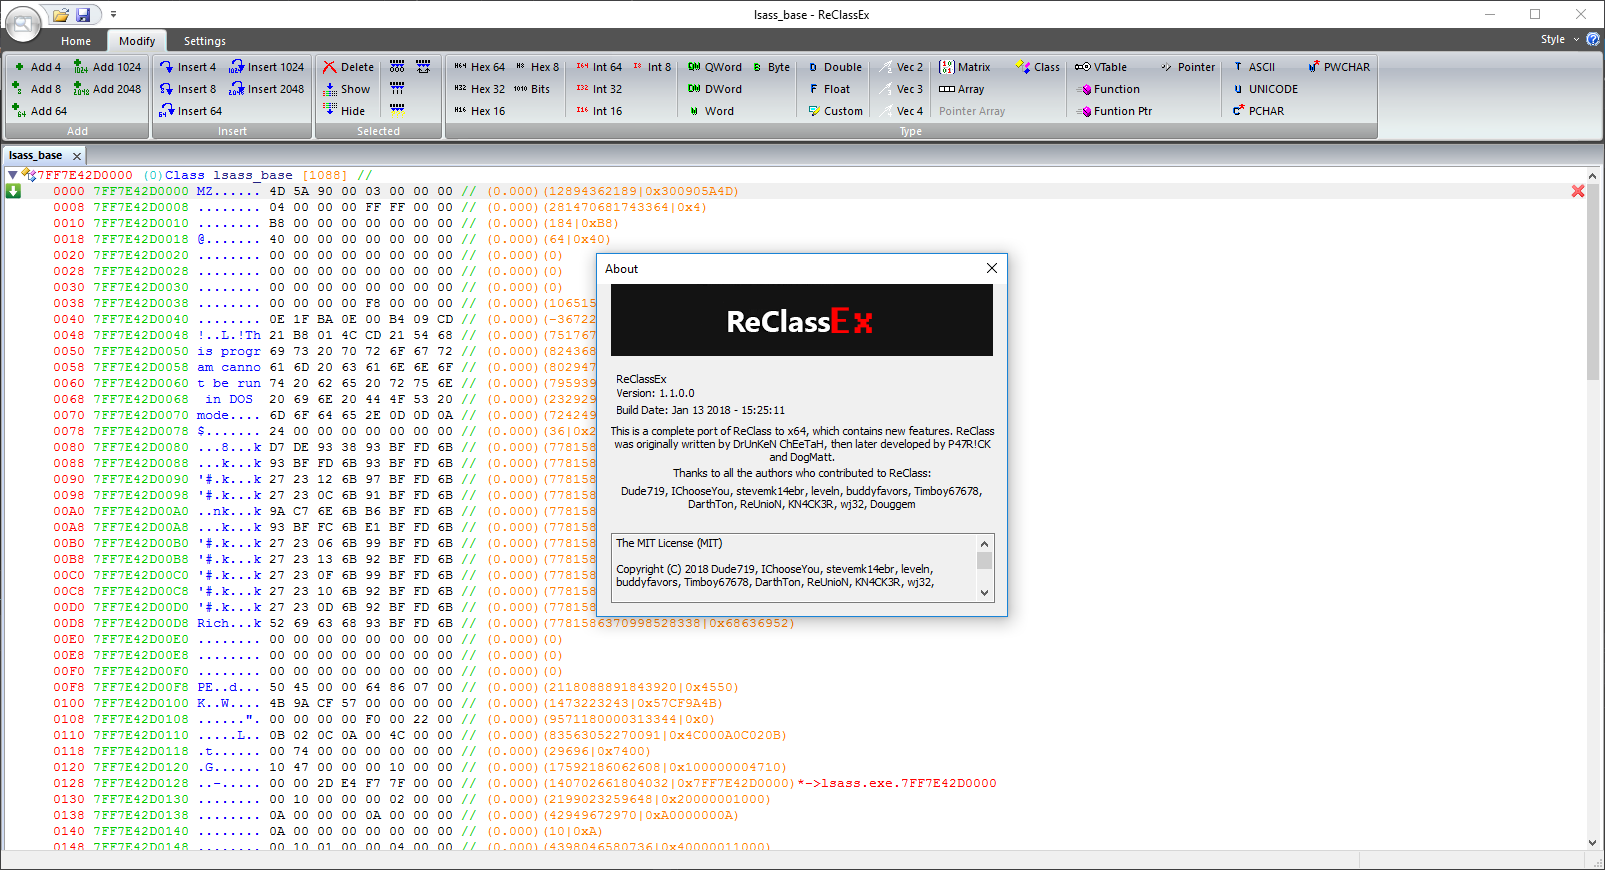Viewport: 1605px width, 870px height.
Task: Set type to Byte
Action: pyautogui.click(x=771, y=67)
